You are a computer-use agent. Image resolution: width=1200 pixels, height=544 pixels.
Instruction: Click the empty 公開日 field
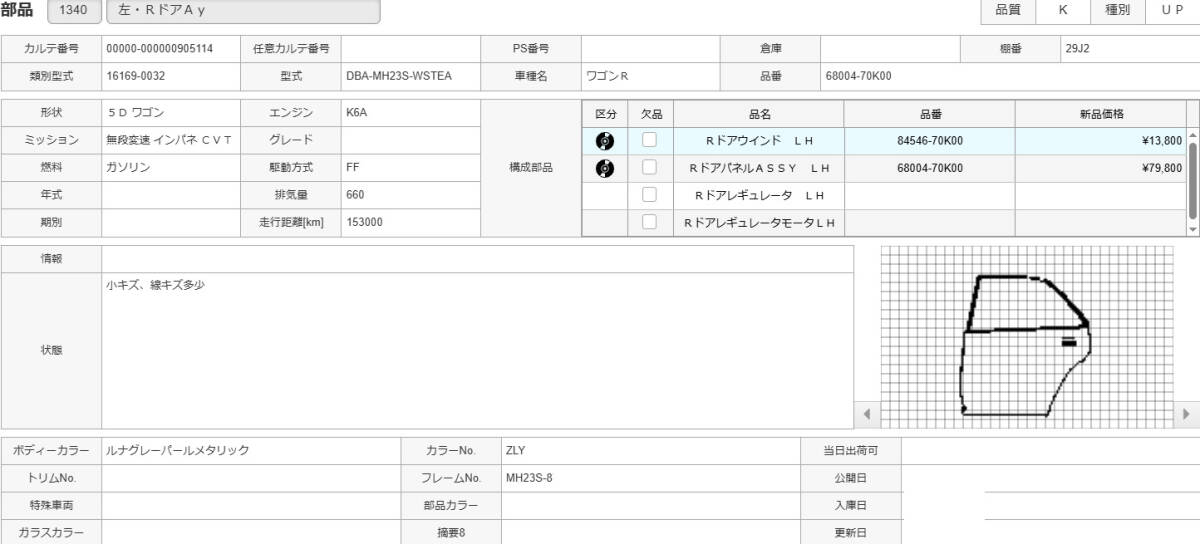(x=1050, y=478)
